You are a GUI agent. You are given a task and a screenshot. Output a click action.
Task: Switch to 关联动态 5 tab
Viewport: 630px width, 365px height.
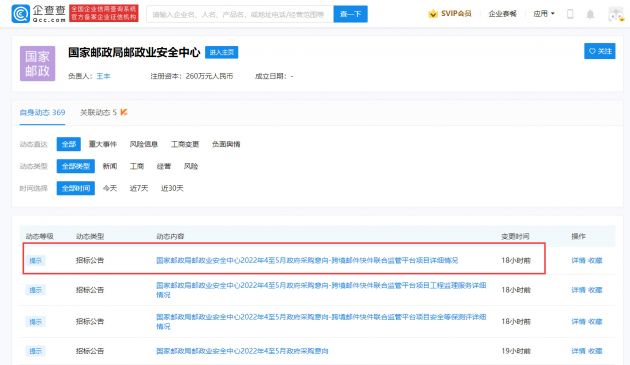[98, 113]
